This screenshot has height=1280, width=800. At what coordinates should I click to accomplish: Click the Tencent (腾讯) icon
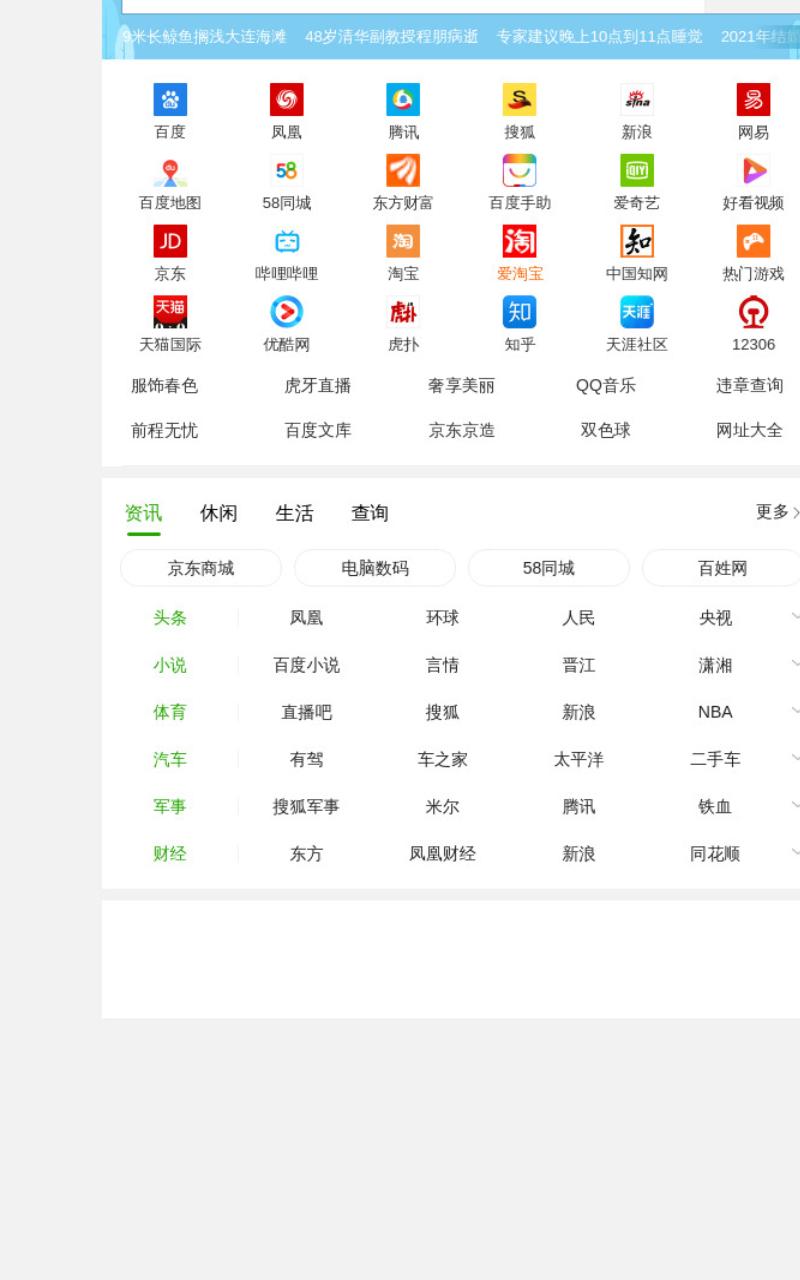(x=403, y=100)
